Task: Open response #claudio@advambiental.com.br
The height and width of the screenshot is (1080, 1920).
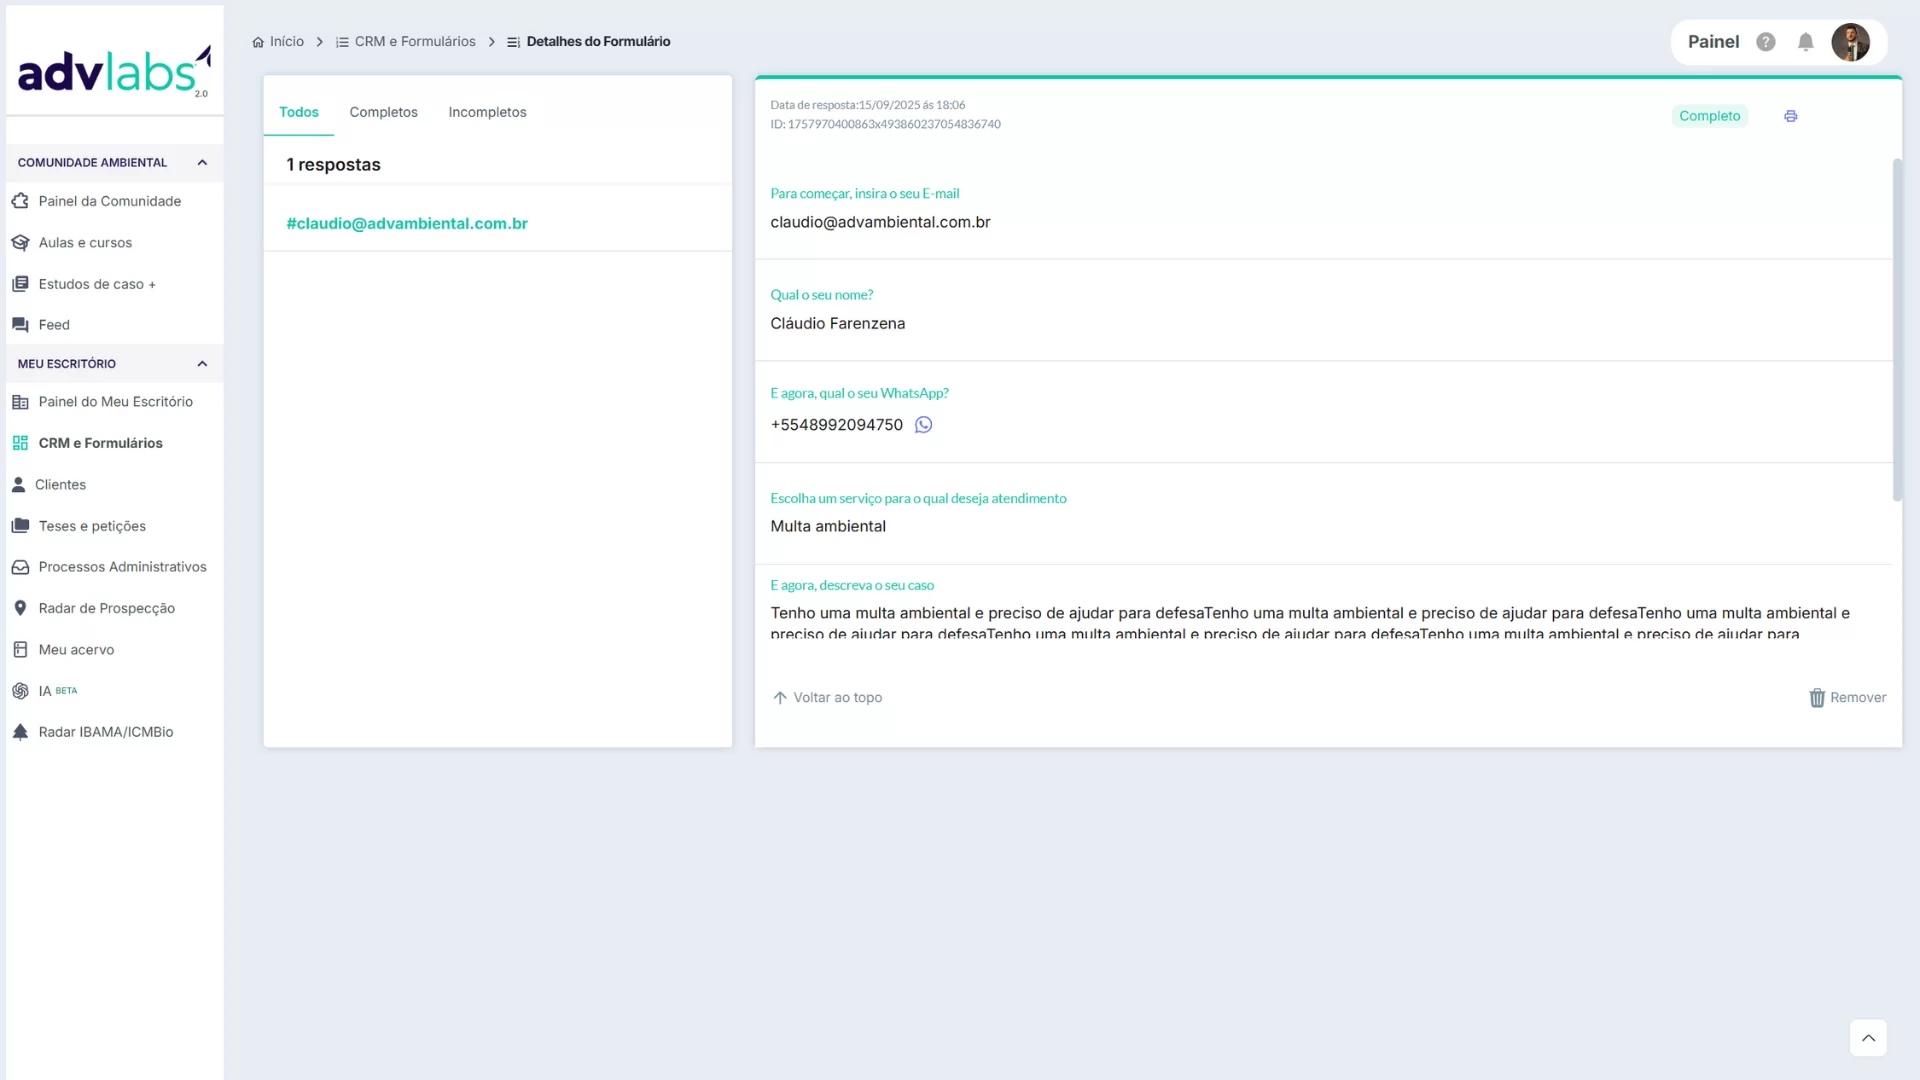Action: coord(407,224)
